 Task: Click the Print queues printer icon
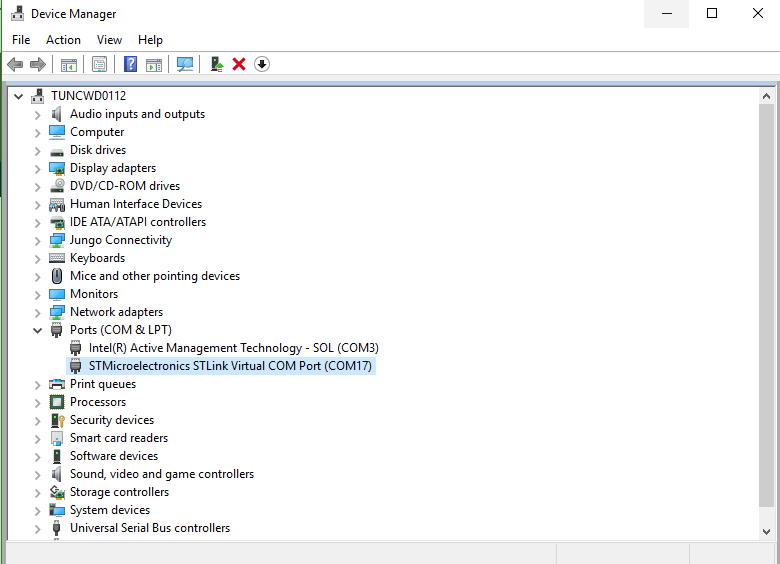(57, 384)
